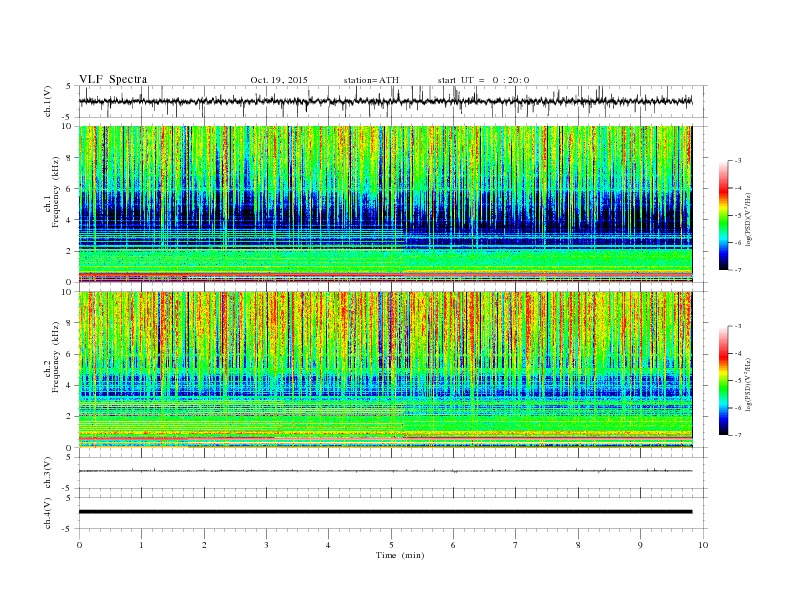Click the "ch.4(V)" y-axis label
The height and width of the screenshot is (612, 792).
(48, 513)
